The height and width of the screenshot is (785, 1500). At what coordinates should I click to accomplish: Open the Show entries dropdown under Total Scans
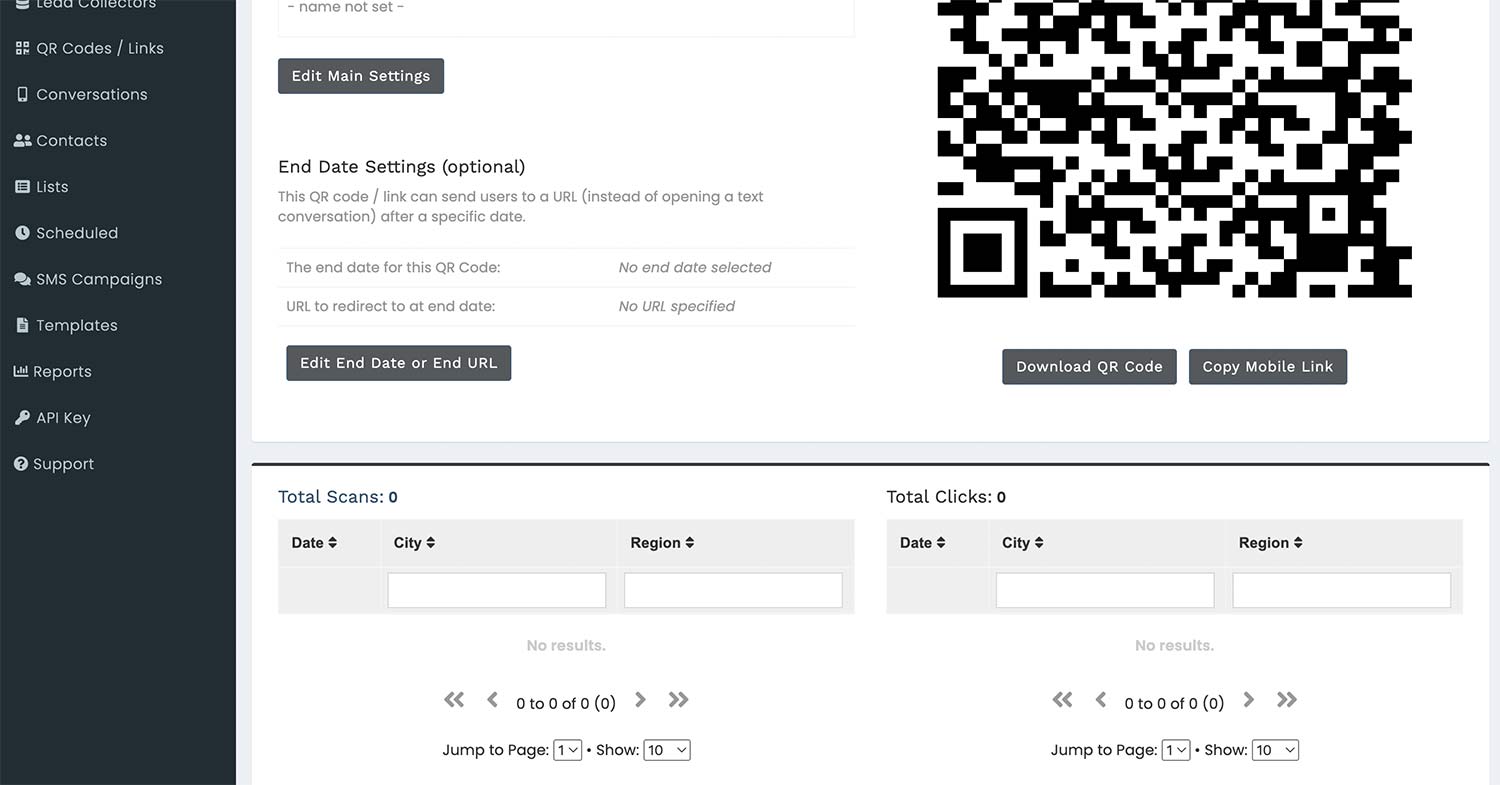pos(666,749)
